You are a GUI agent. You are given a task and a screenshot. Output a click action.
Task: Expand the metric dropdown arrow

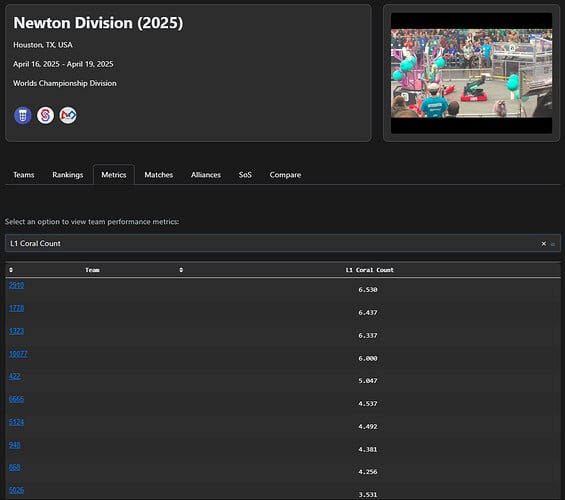(x=553, y=244)
